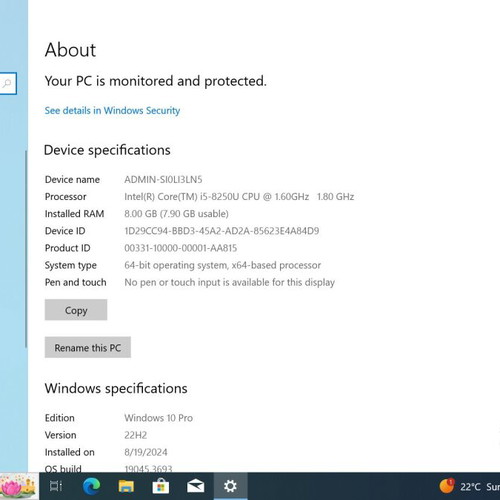Screen dimensions: 500x500
Task: Click the Processor label
Action: click(66, 197)
